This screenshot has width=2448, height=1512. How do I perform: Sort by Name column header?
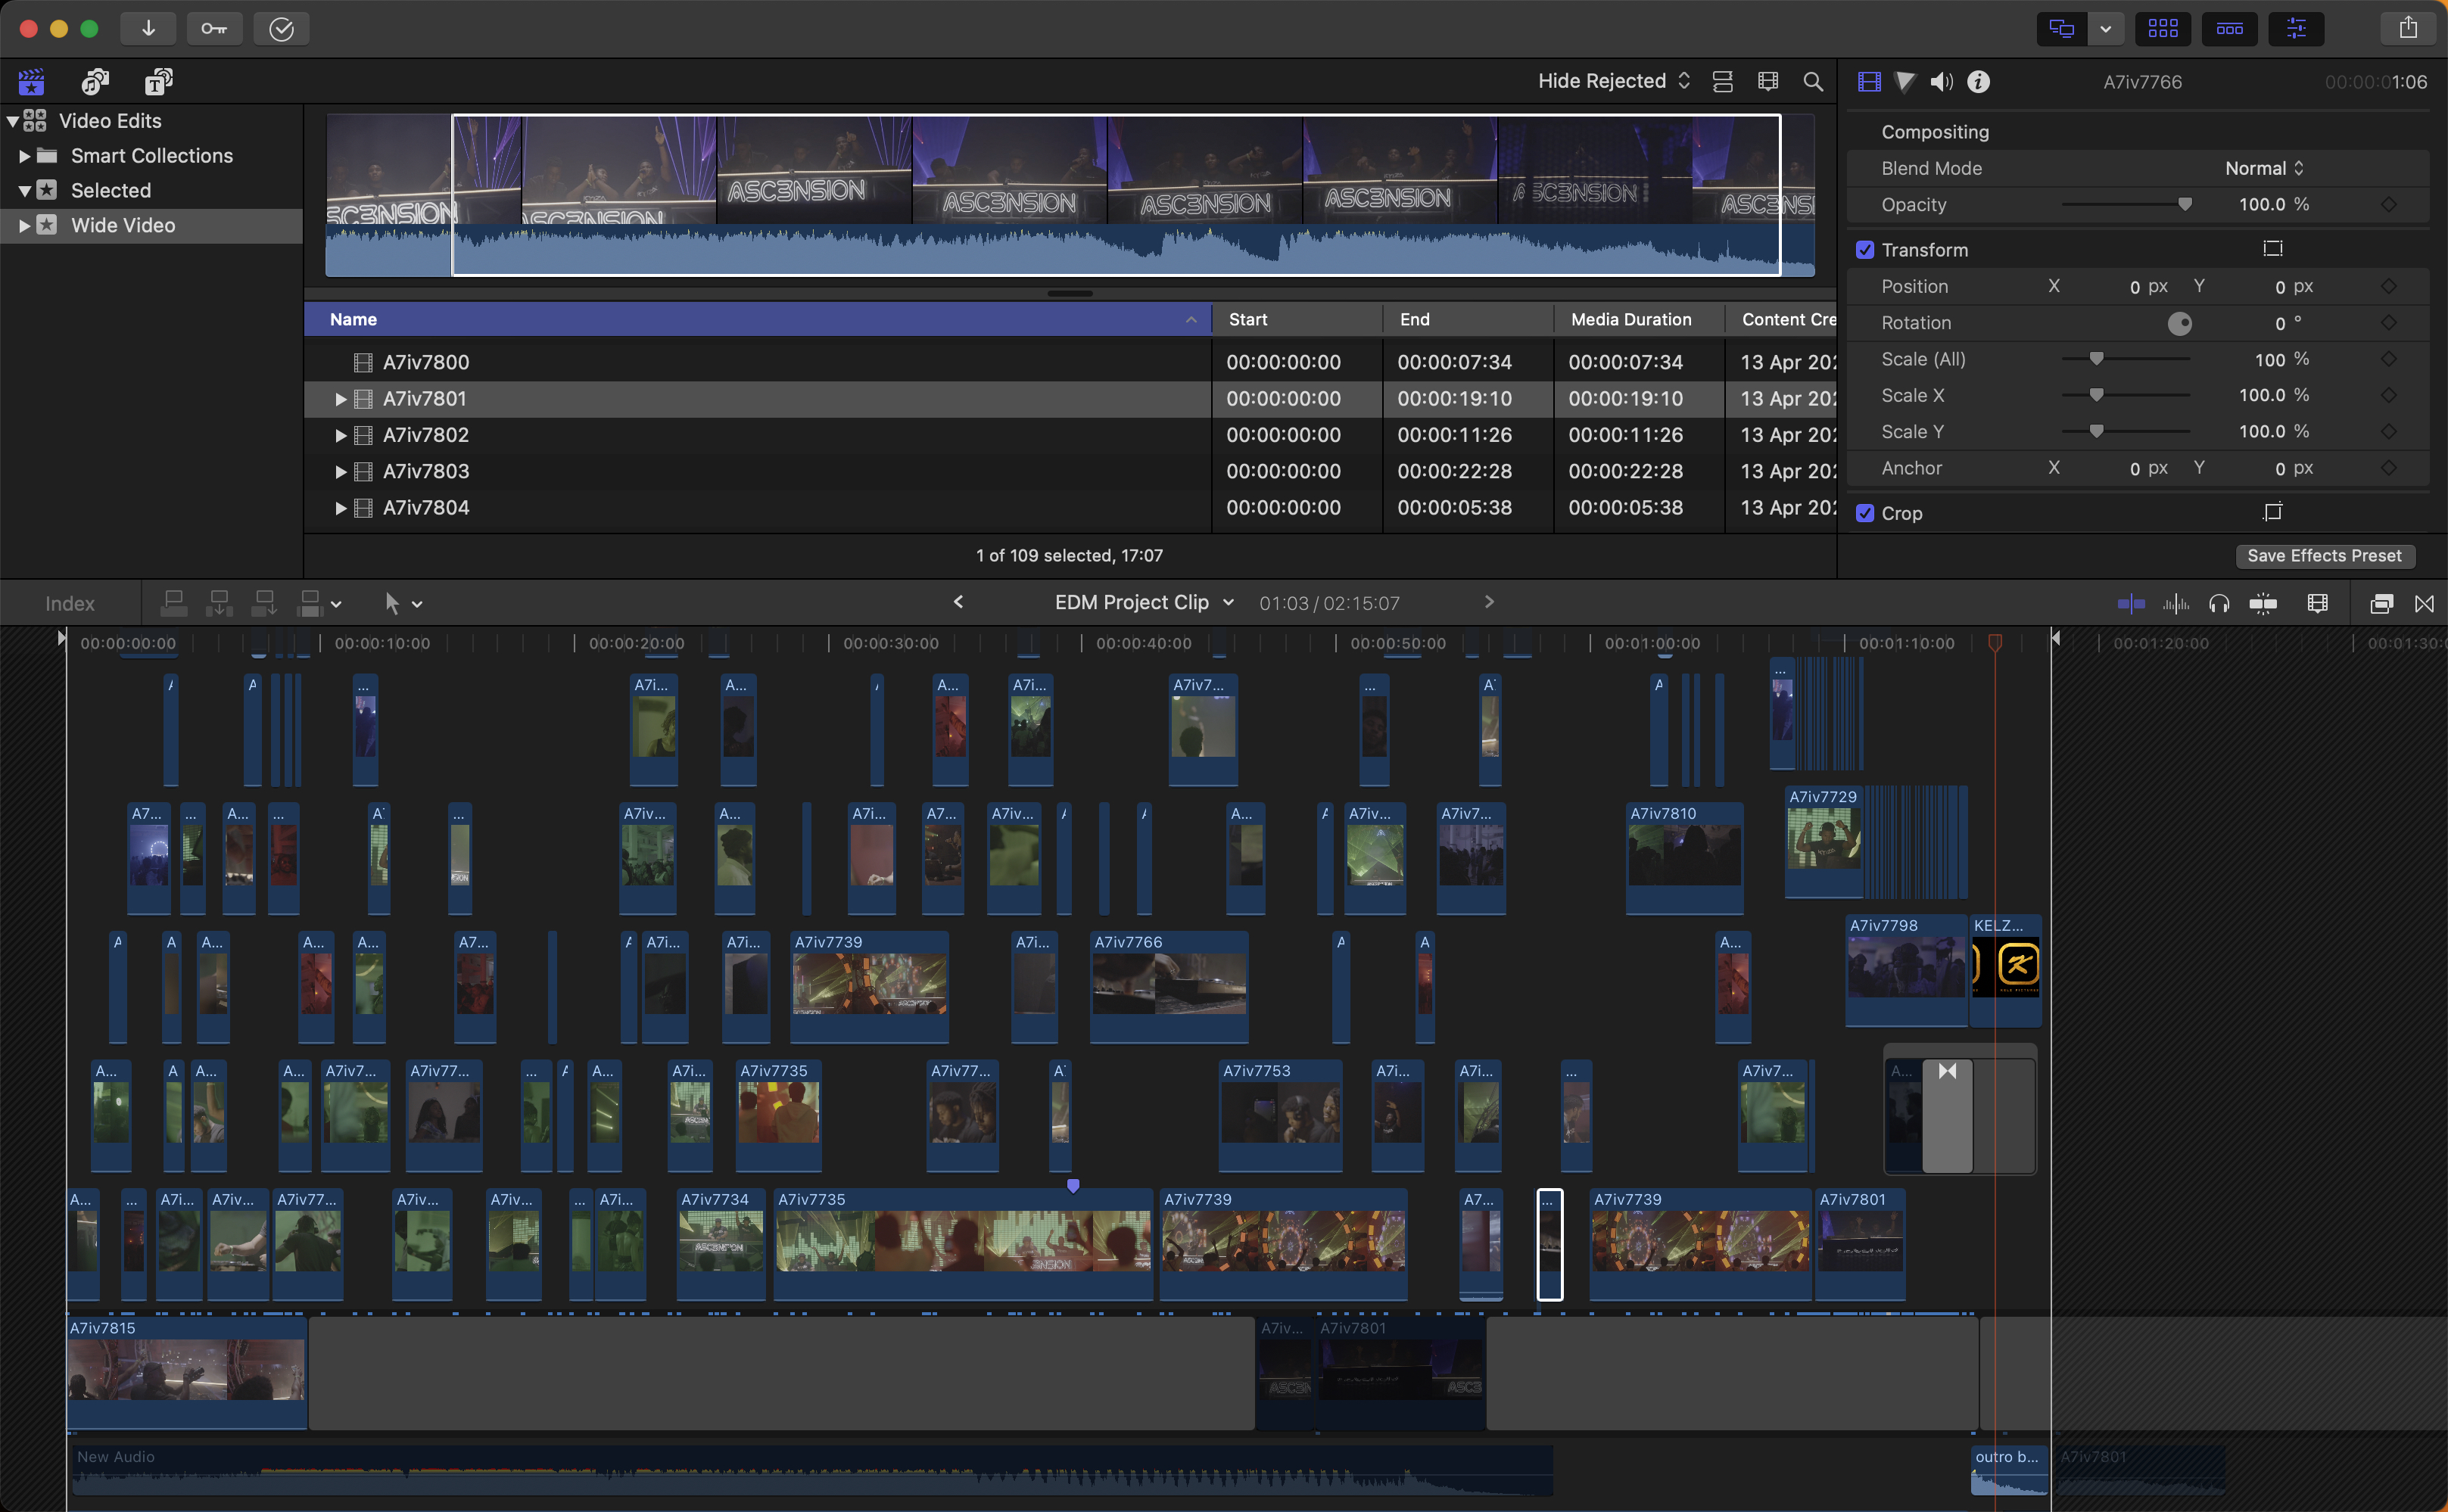(x=757, y=319)
